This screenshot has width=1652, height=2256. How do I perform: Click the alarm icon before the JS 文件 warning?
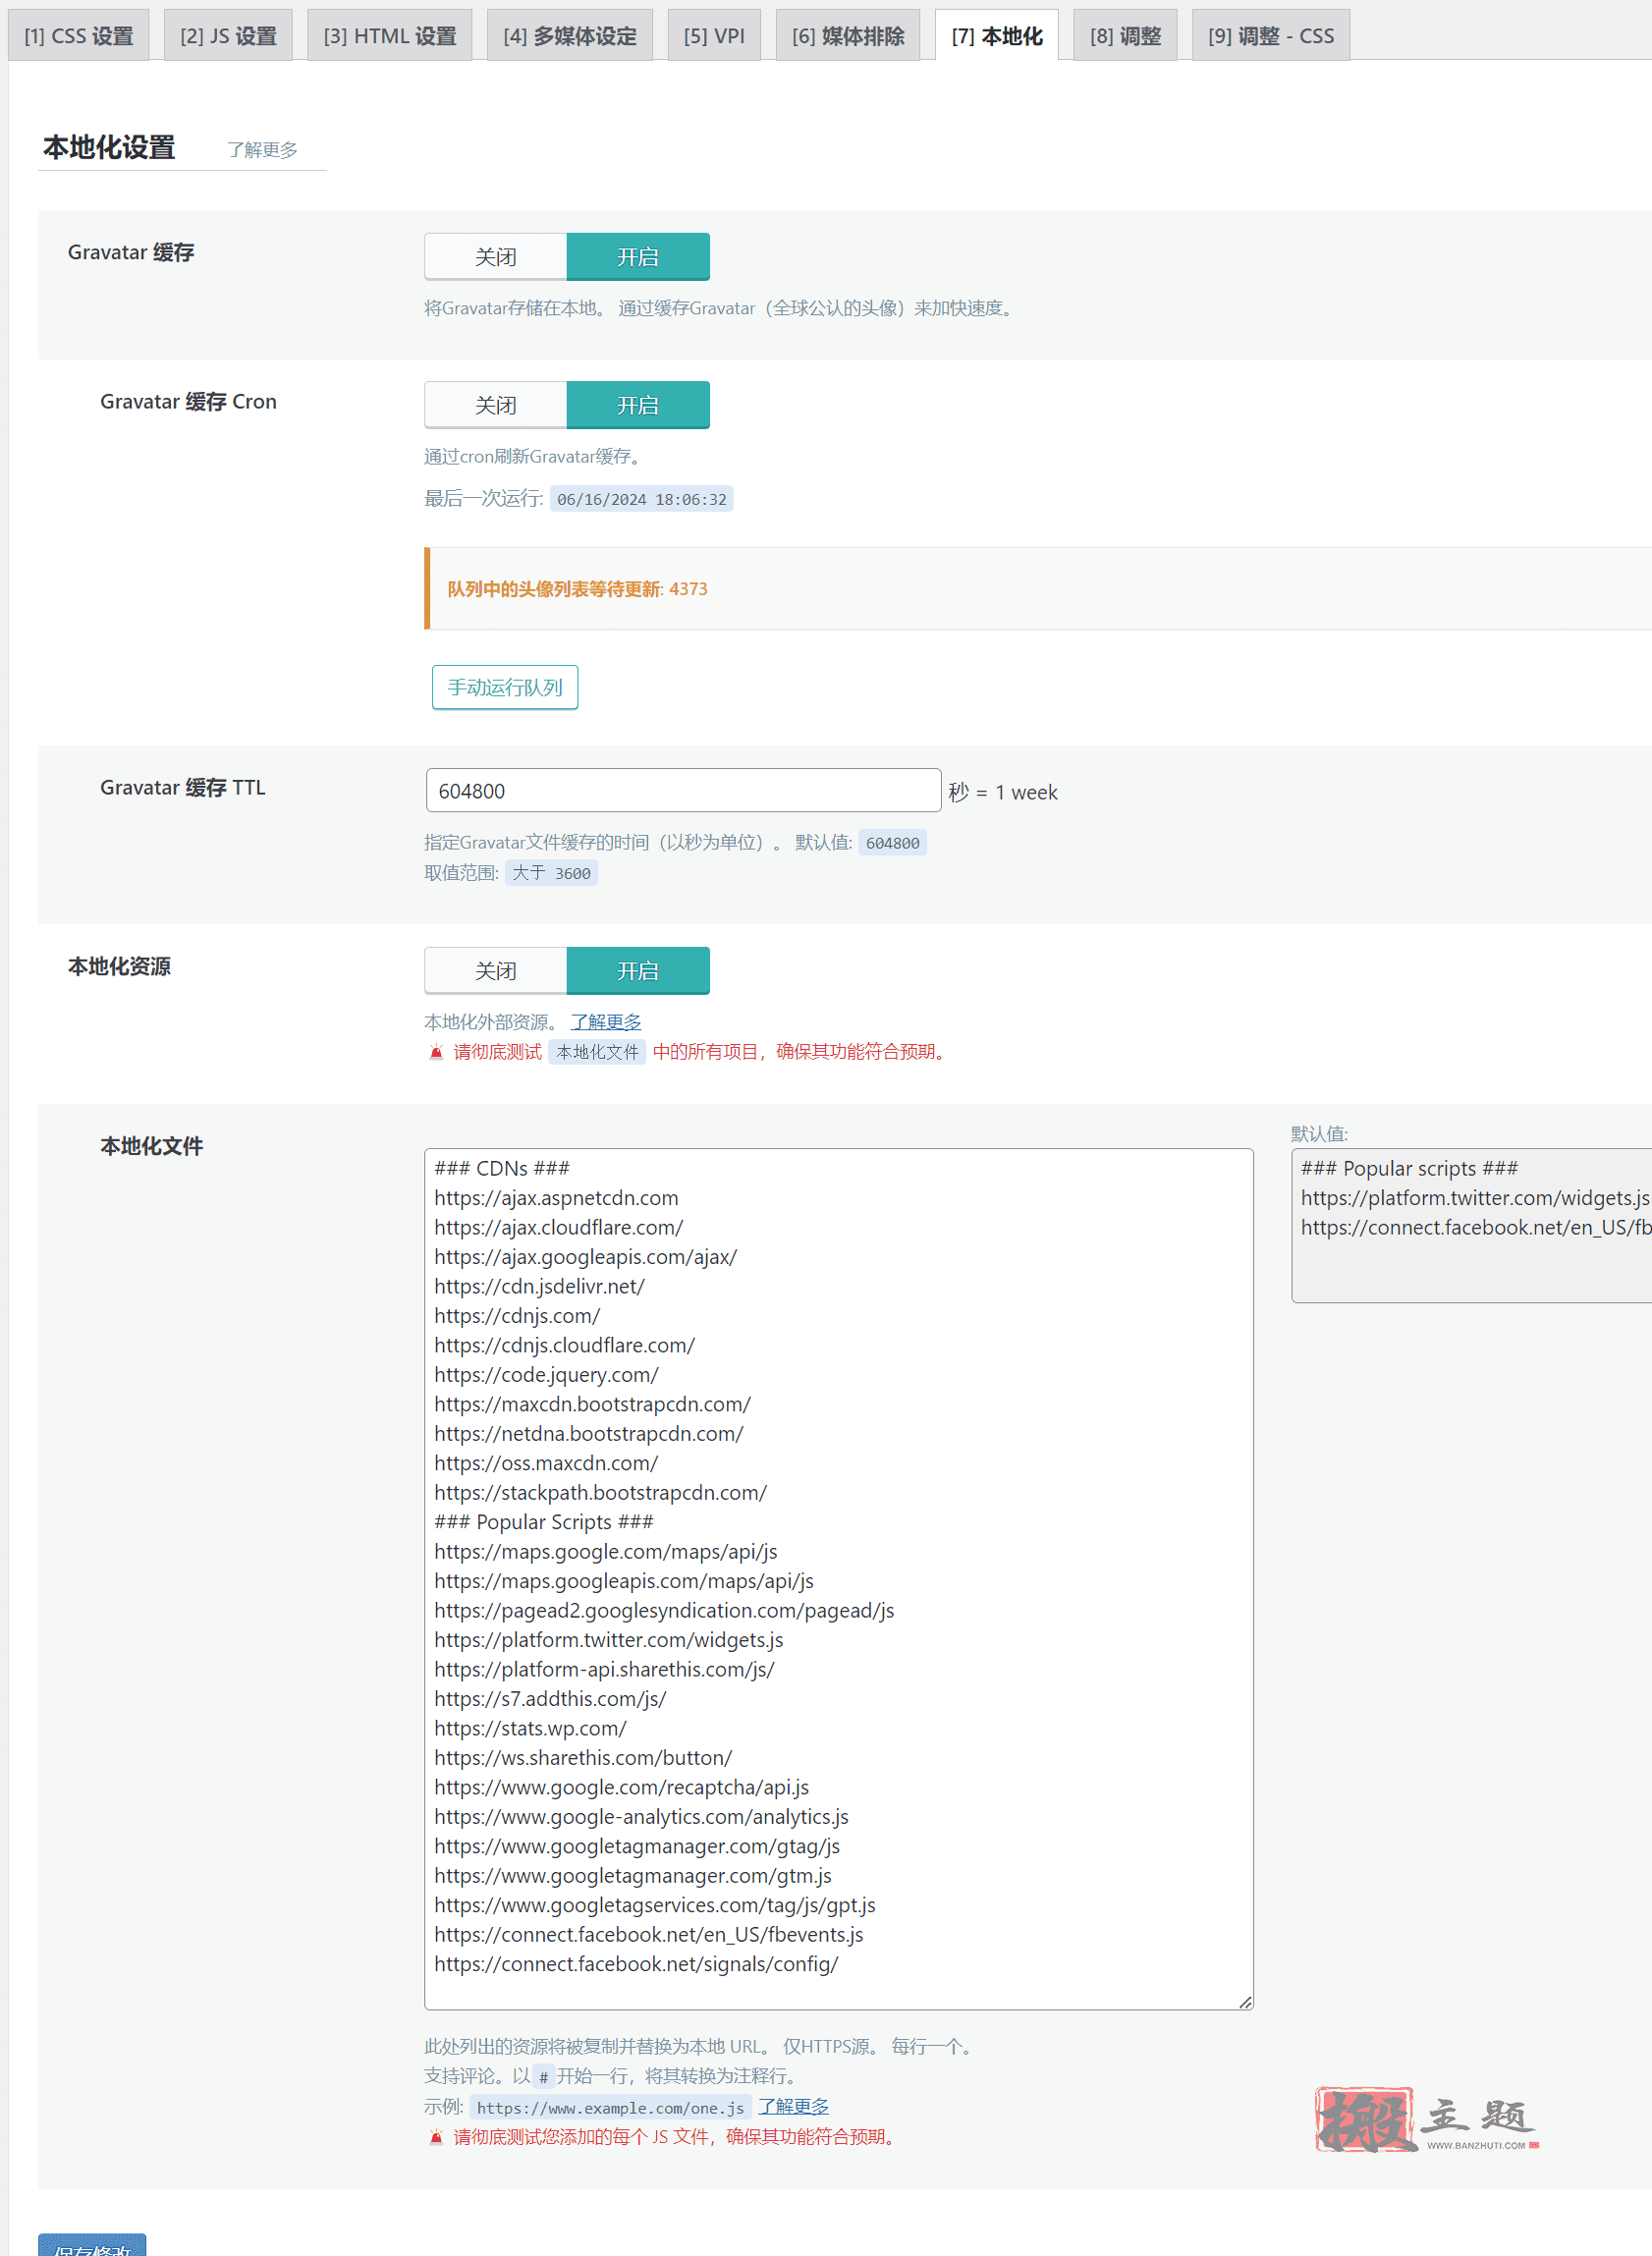[x=436, y=2137]
